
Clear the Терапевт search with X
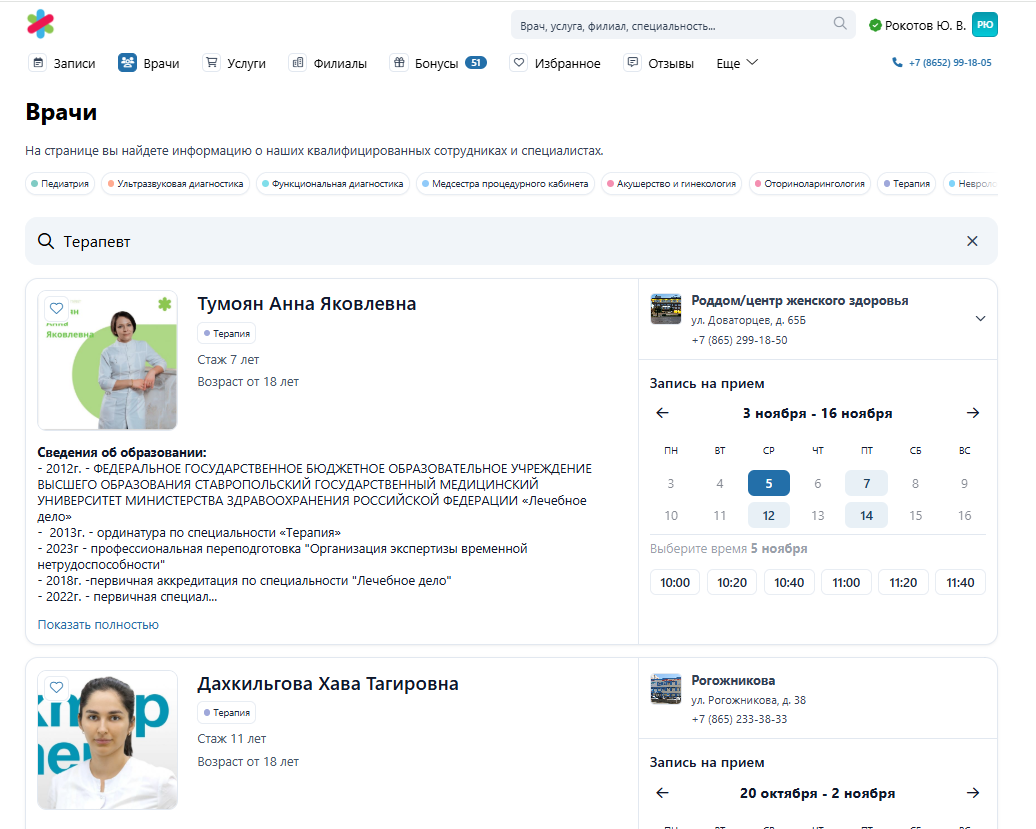tap(972, 241)
